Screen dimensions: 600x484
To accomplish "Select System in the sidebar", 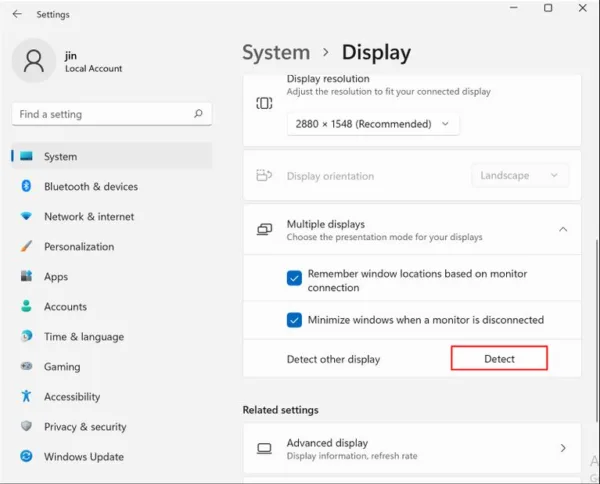I will point(112,156).
